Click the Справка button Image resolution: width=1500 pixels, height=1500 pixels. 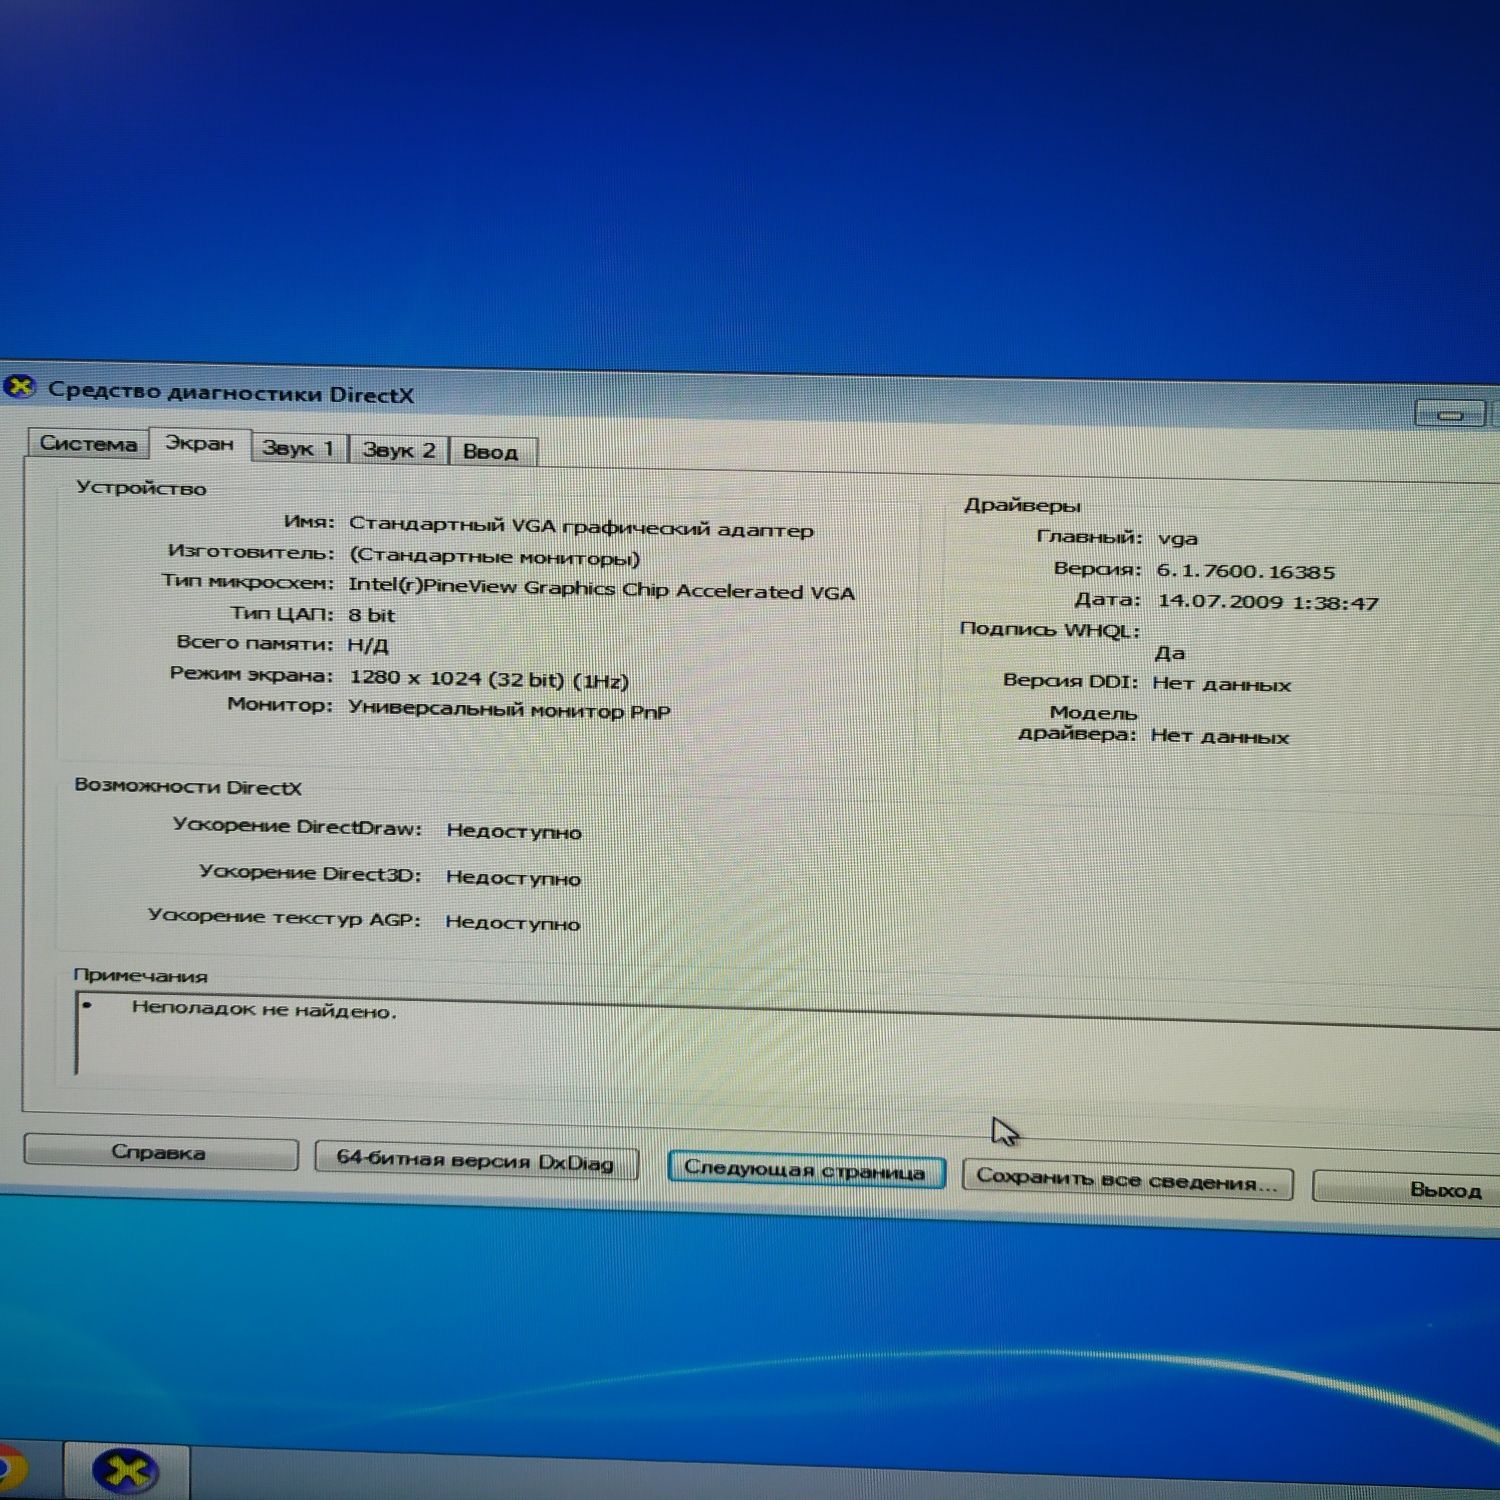[x=160, y=1153]
